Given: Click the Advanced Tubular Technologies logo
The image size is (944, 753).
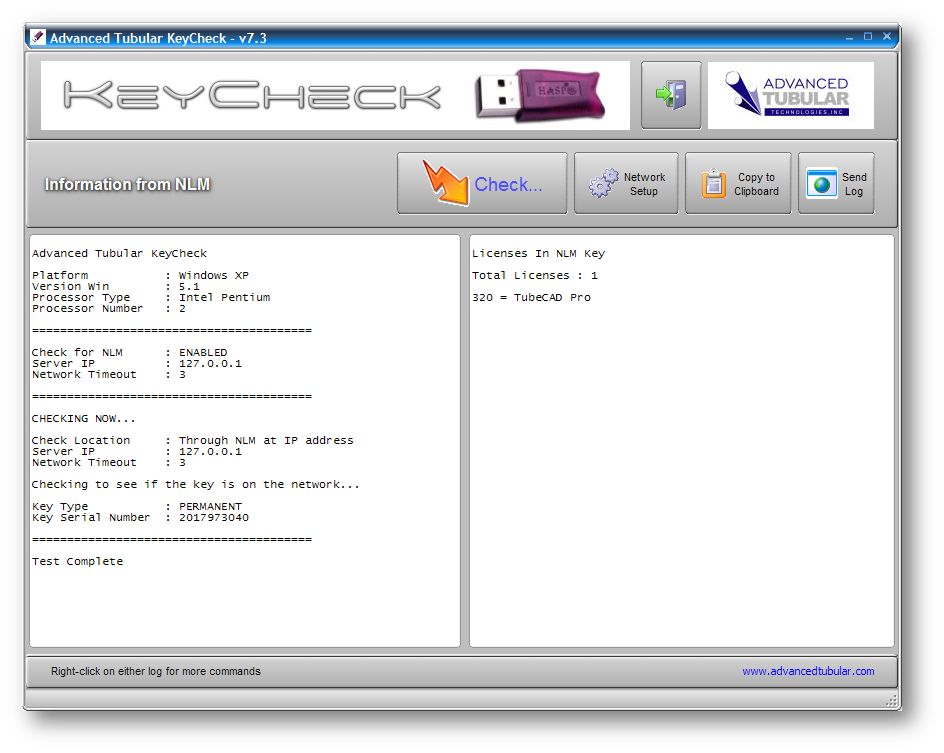Looking at the screenshot, I should 790,95.
